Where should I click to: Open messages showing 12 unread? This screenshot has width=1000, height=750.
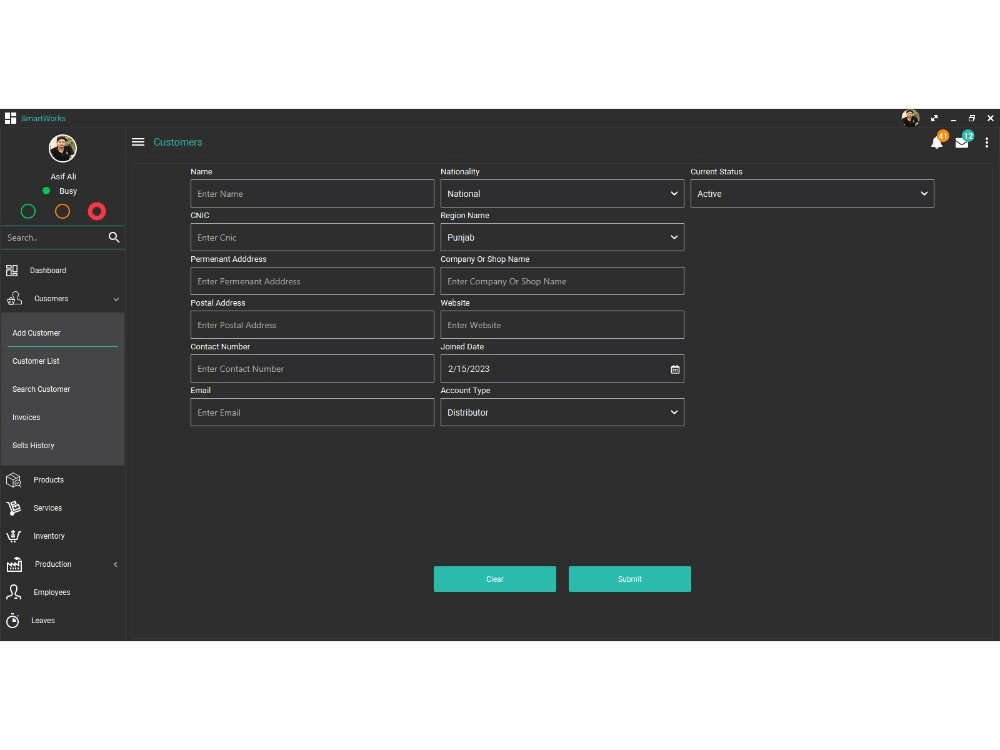tap(962, 142)
